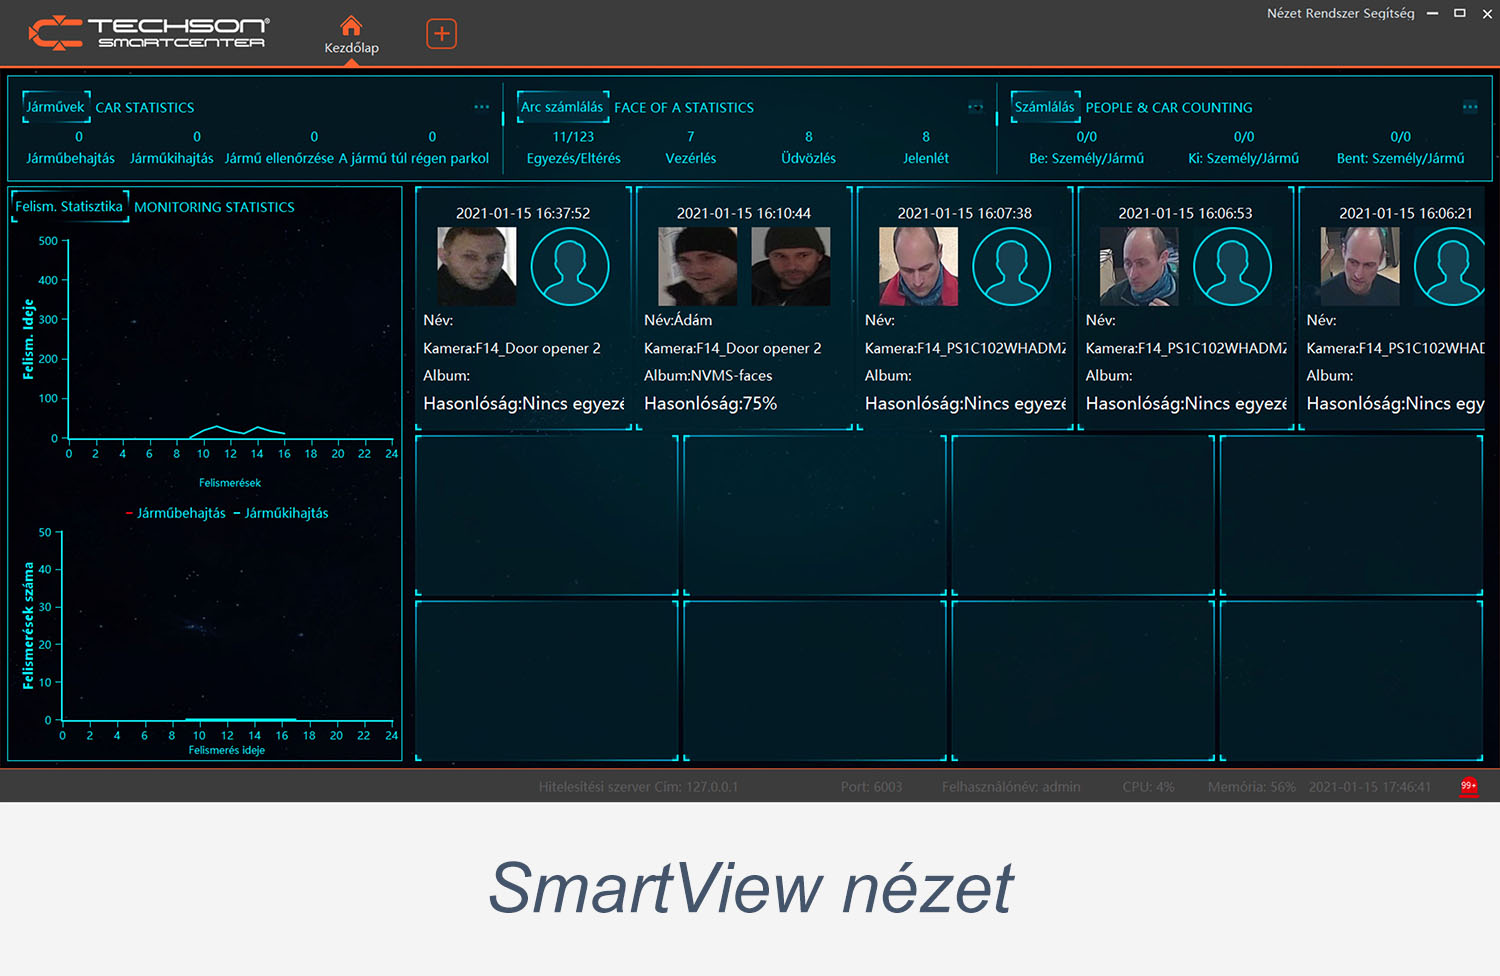Click the placeholder avatar in the 16:37:52 card
Image resolution: width=1500 pixels, height=976 pixels.
click(570, 266)
